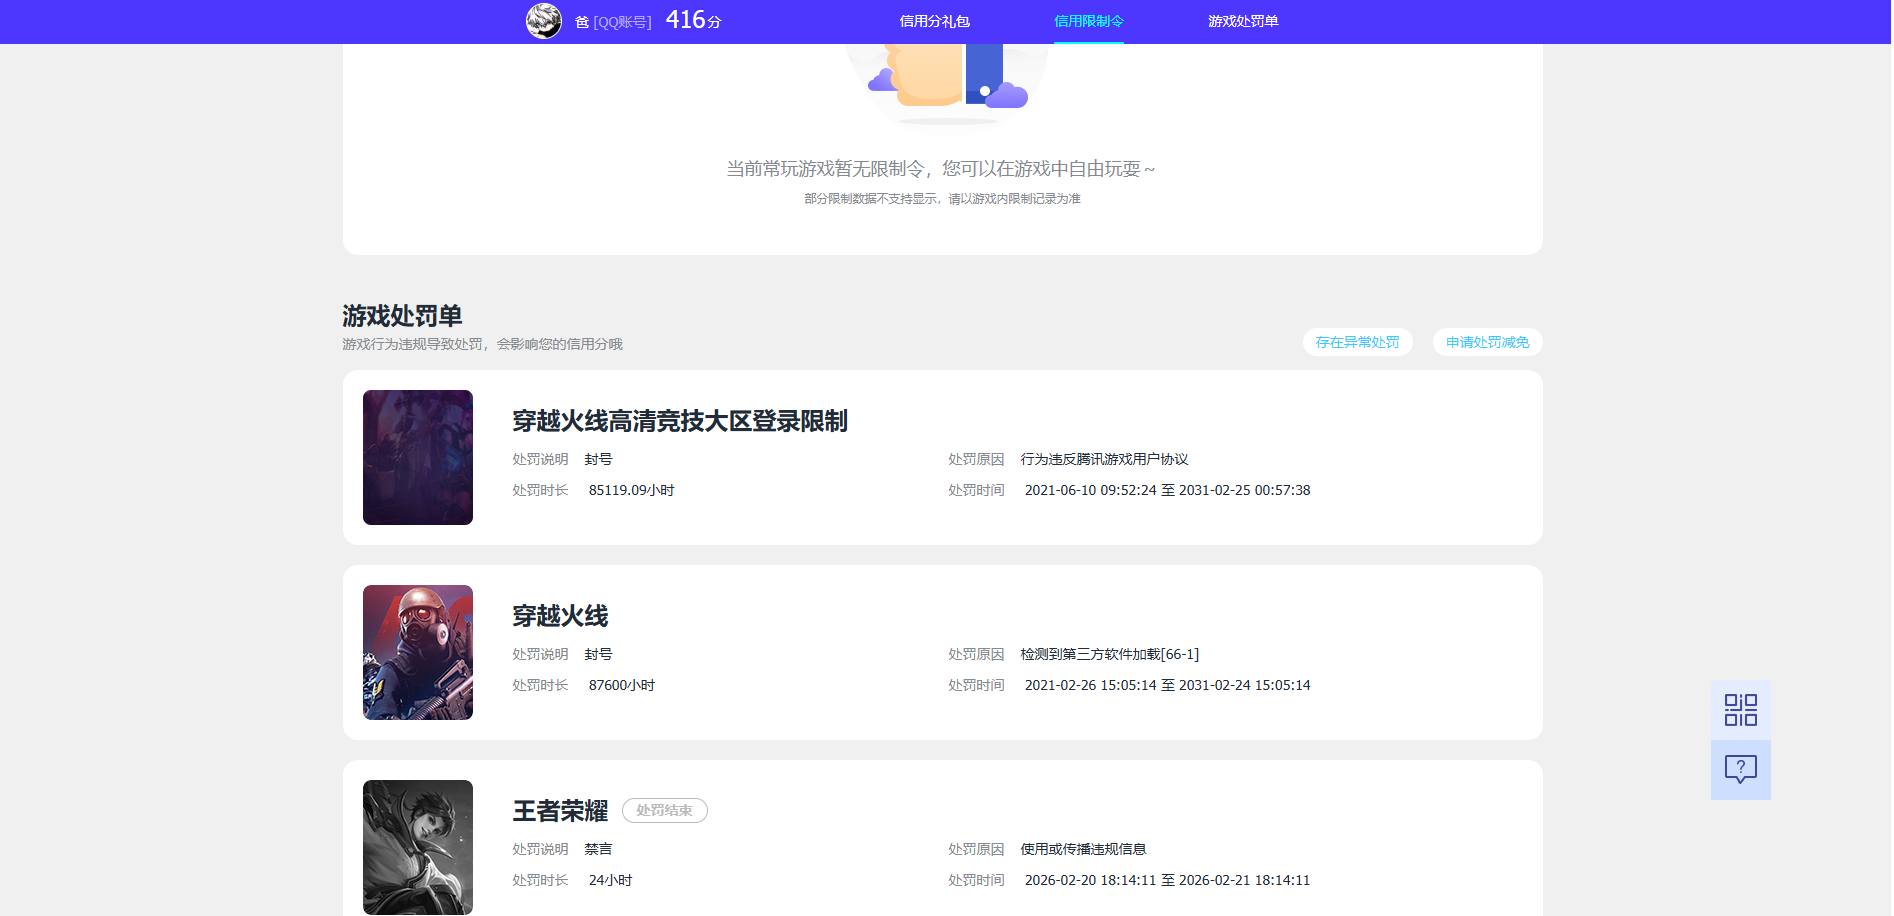Click duration value 87600小时
The image size is (1894, 916).
click(x=622, y=685)
